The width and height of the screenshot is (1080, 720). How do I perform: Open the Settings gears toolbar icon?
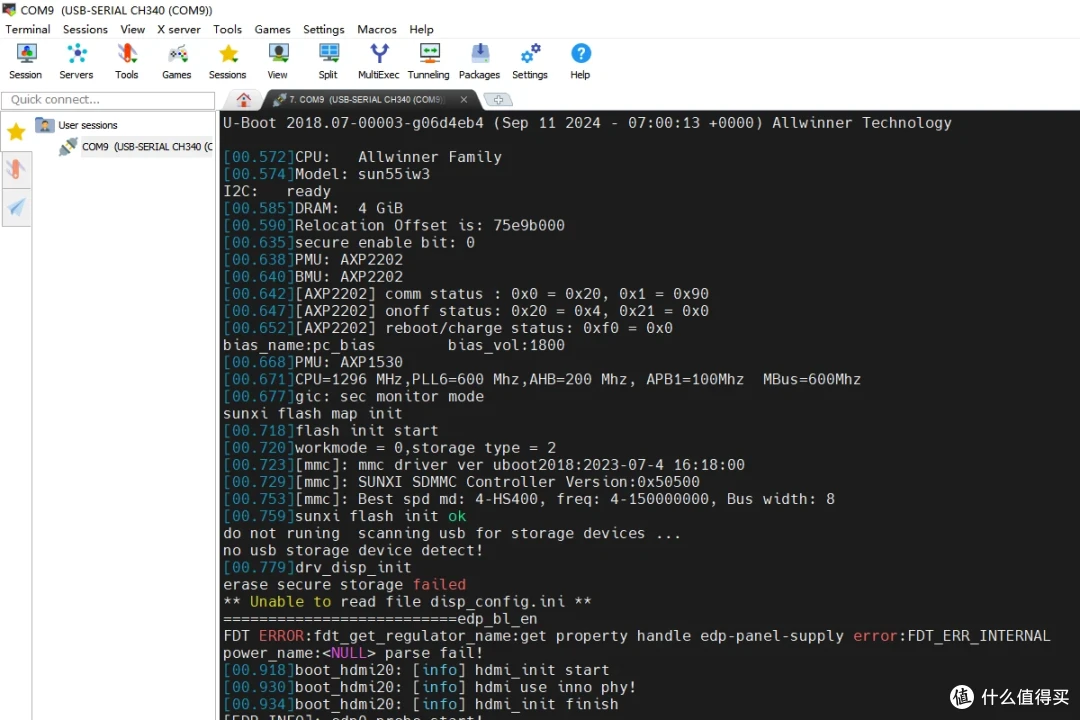coord(530,61)
